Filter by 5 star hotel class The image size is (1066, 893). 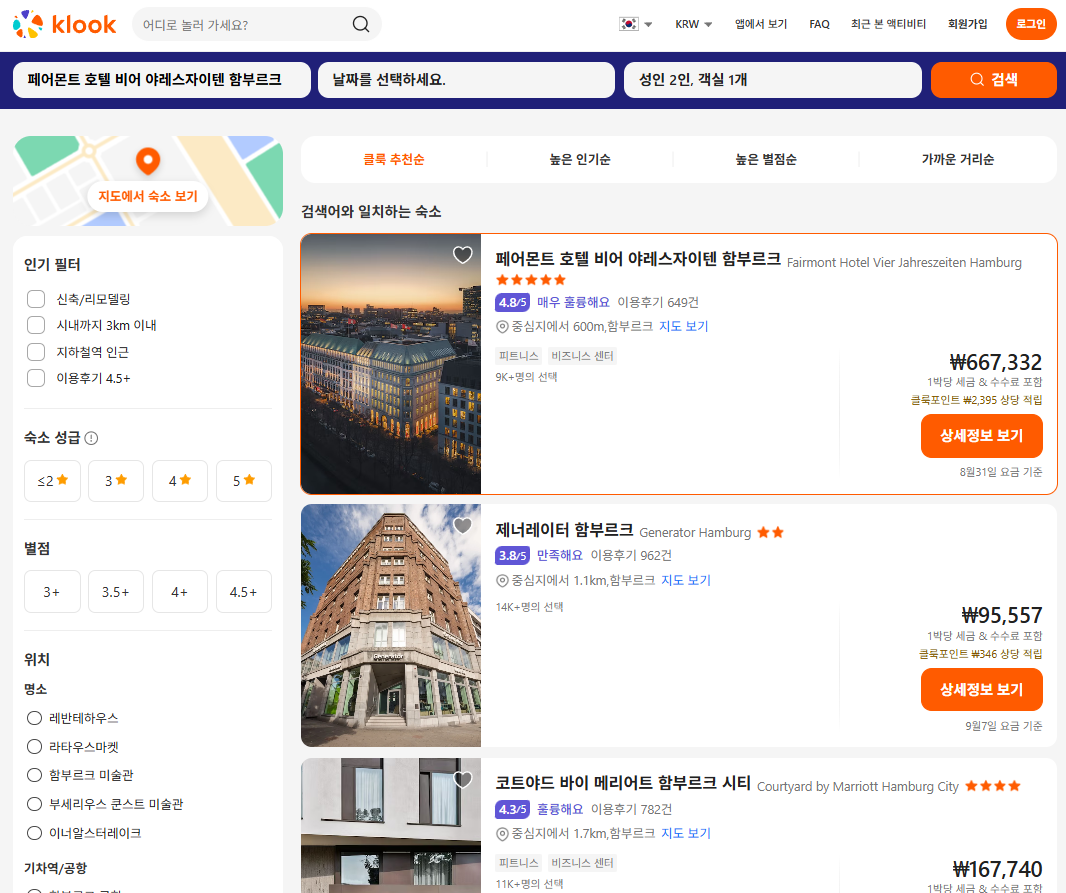coord(243,480)
